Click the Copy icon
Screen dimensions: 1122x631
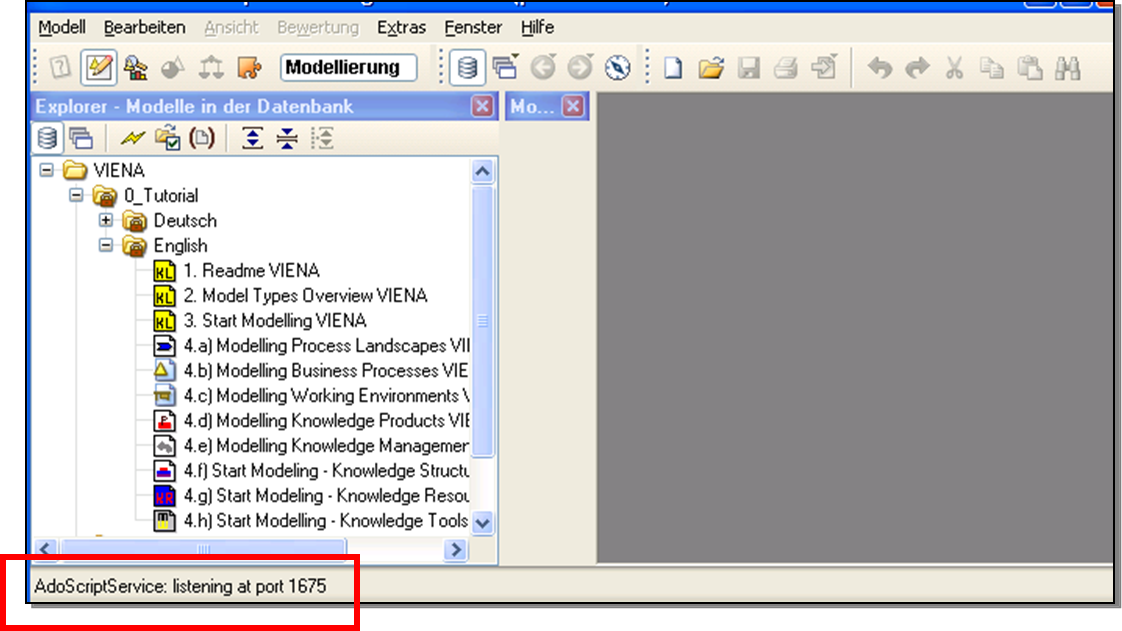pos(992,68)
